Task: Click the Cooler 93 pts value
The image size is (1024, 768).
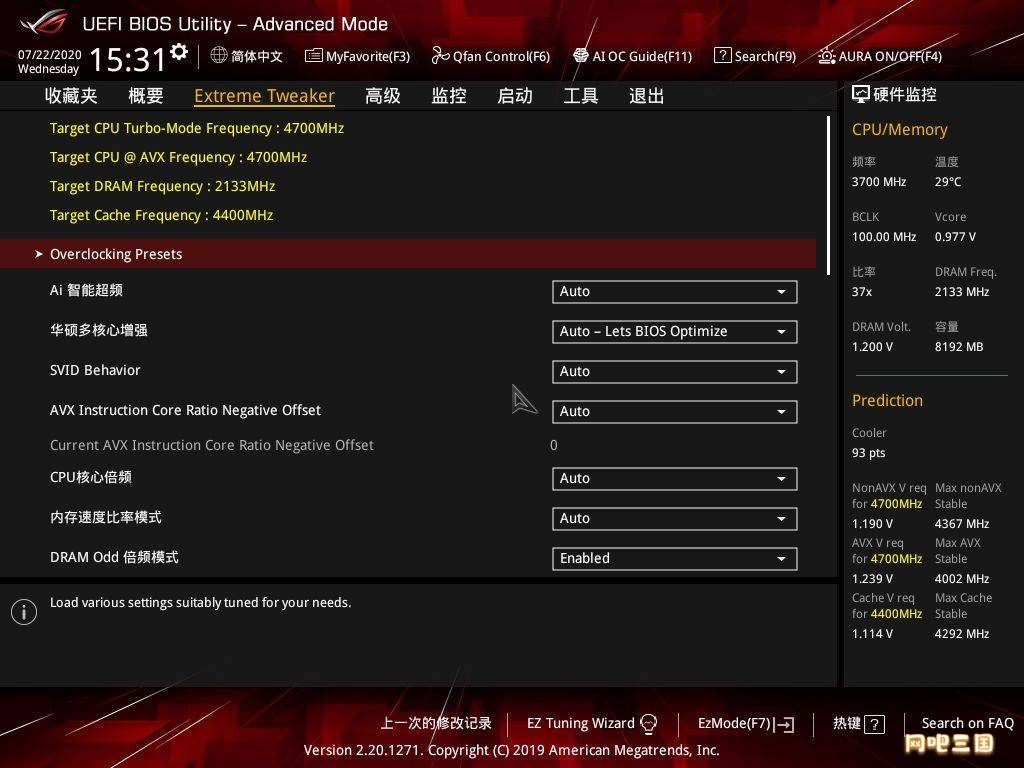Action: tap(869, 453)
